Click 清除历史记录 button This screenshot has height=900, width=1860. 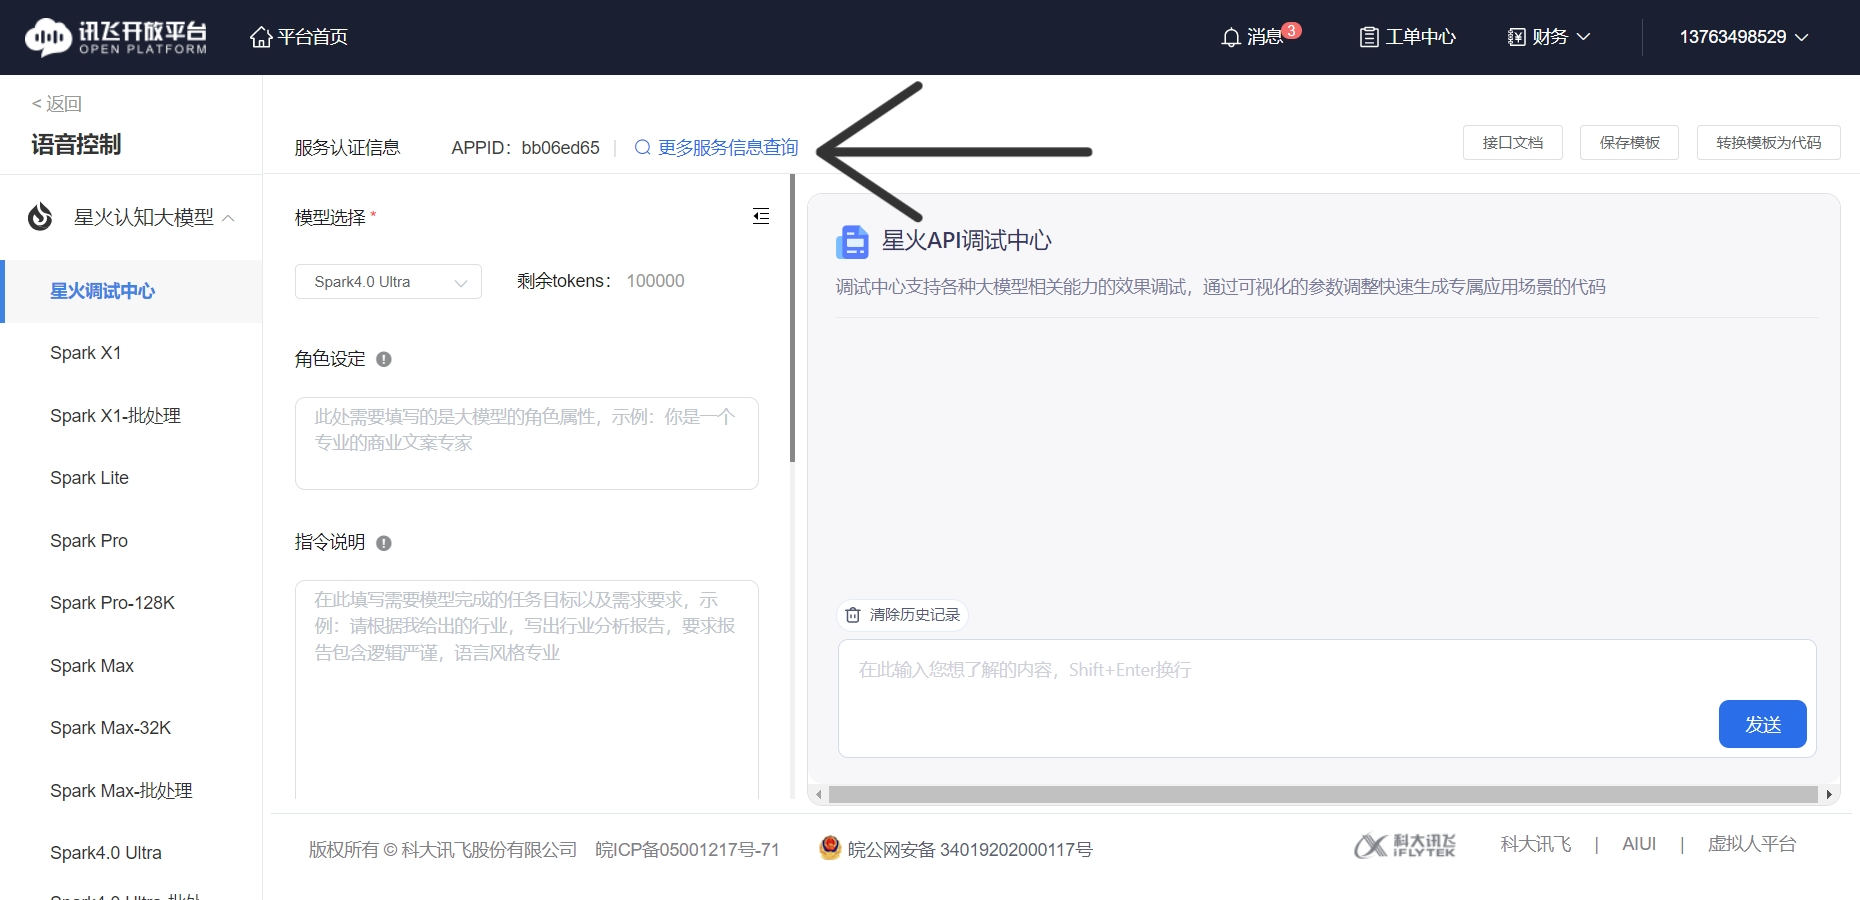pos(903,615)
